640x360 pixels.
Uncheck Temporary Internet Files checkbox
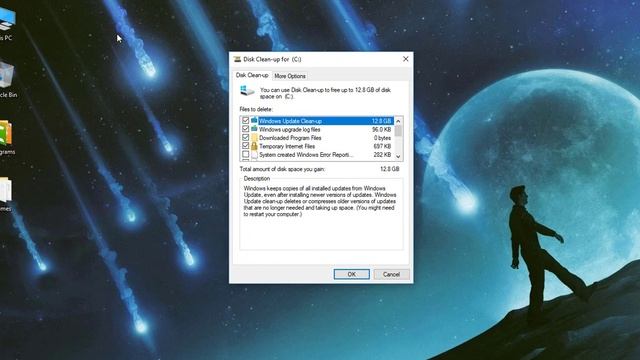click(x=245, y=146)
